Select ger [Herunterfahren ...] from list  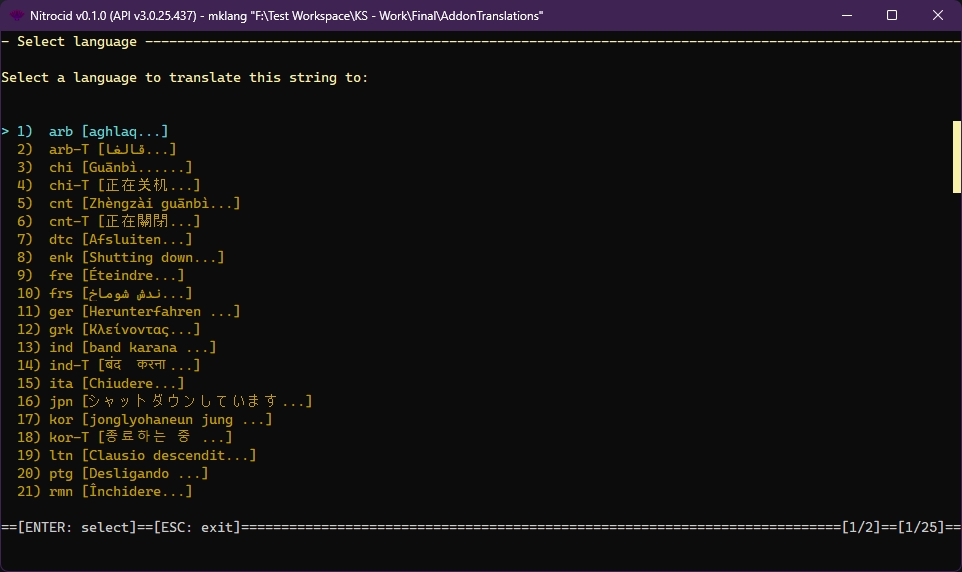pos(144,311)
